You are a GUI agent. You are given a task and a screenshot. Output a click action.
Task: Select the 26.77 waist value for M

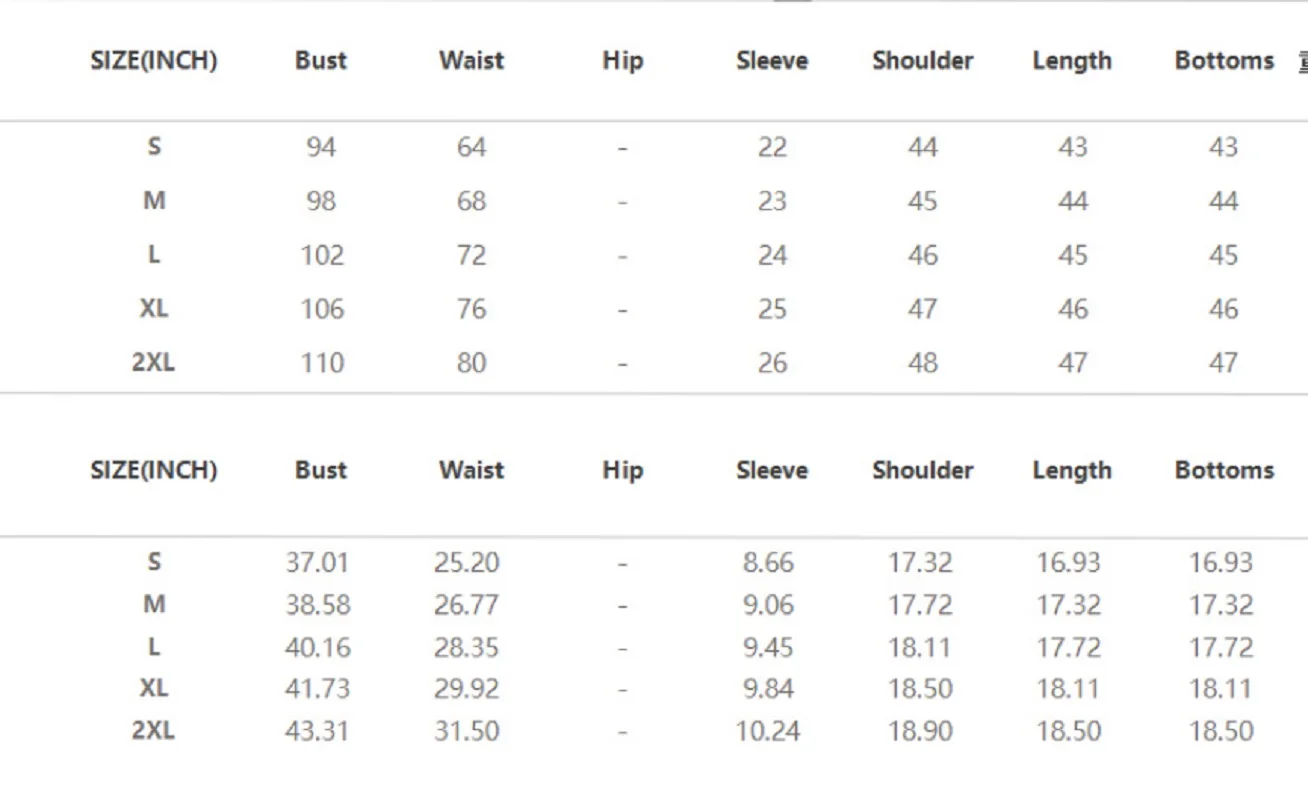point(466,605)
